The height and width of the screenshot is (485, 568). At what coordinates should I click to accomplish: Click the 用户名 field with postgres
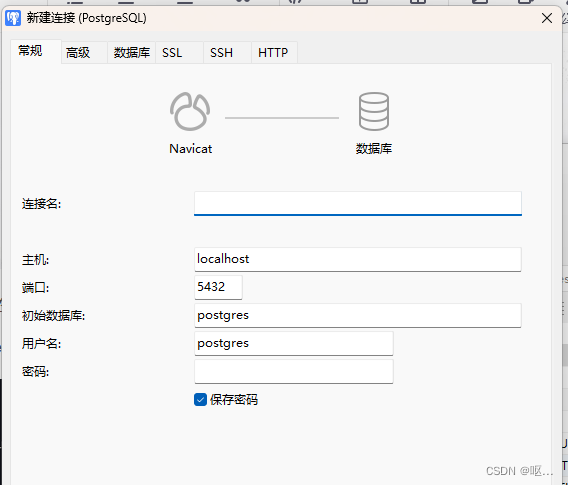click(293, 343)
